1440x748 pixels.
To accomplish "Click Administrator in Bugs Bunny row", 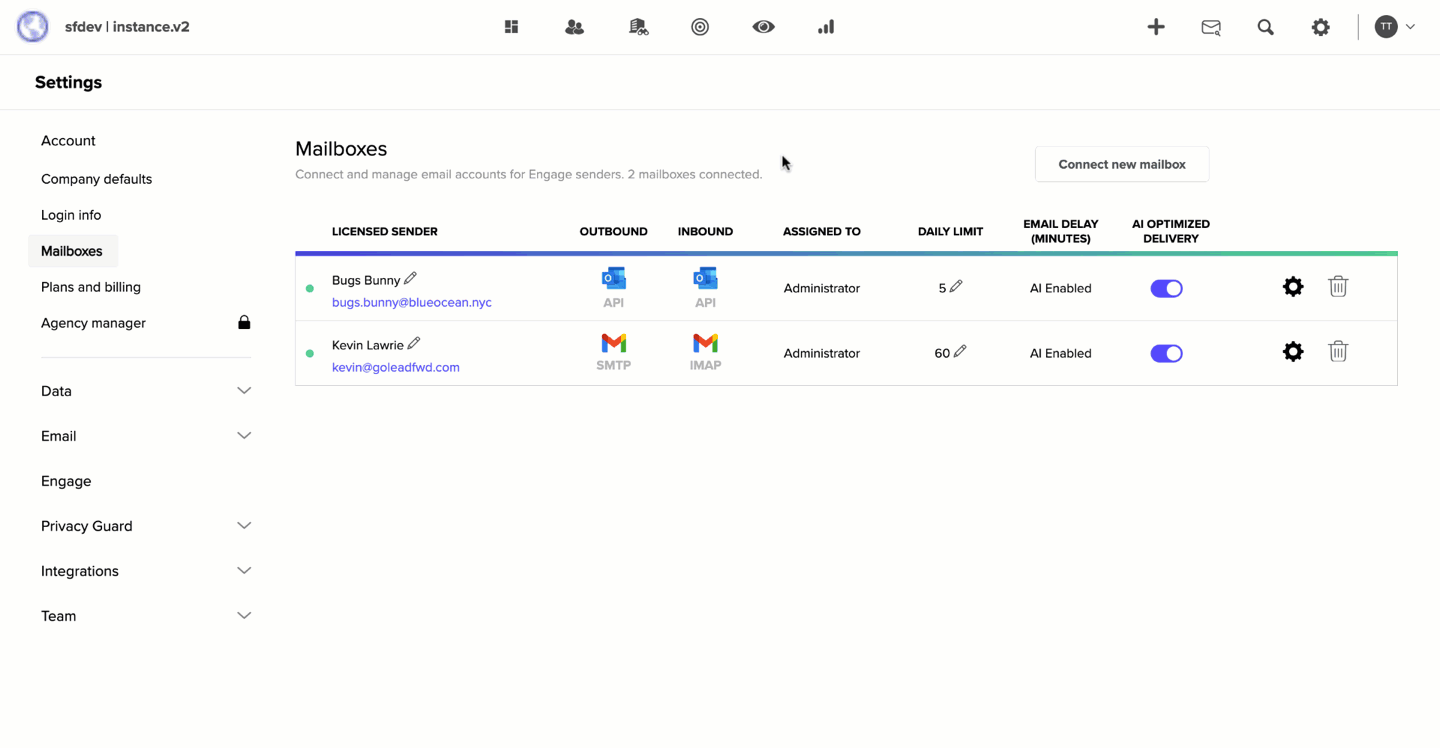I will pyautogui.click(x=822, y=288).
